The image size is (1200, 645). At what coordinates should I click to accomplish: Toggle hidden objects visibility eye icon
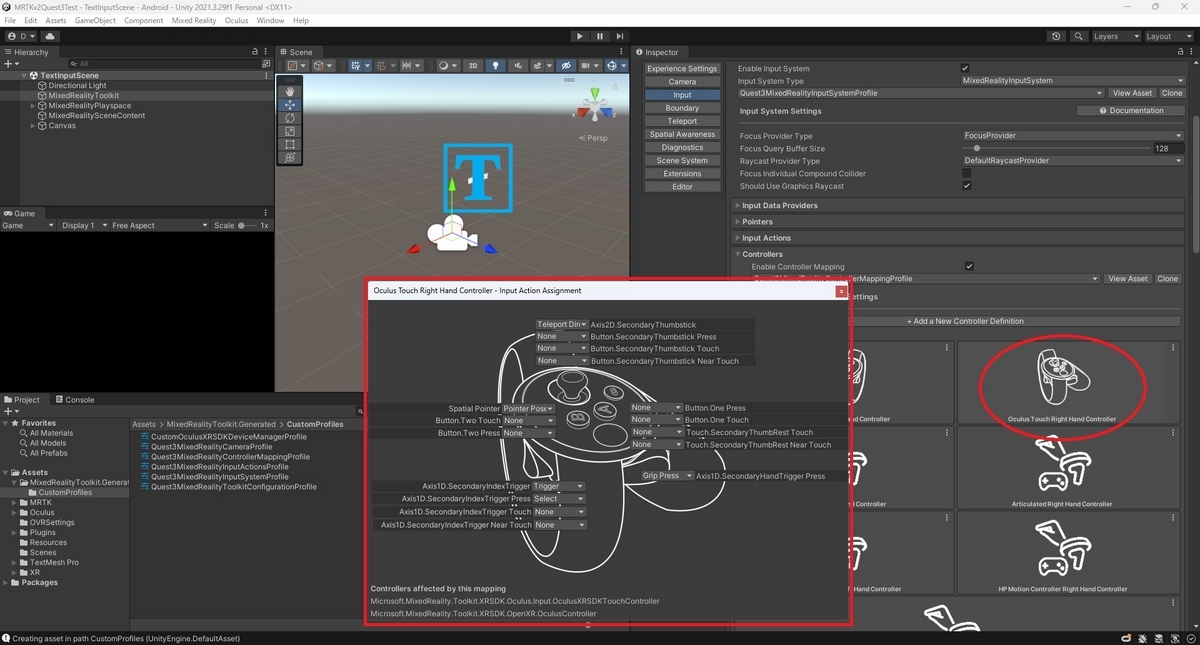click(566, 66)
